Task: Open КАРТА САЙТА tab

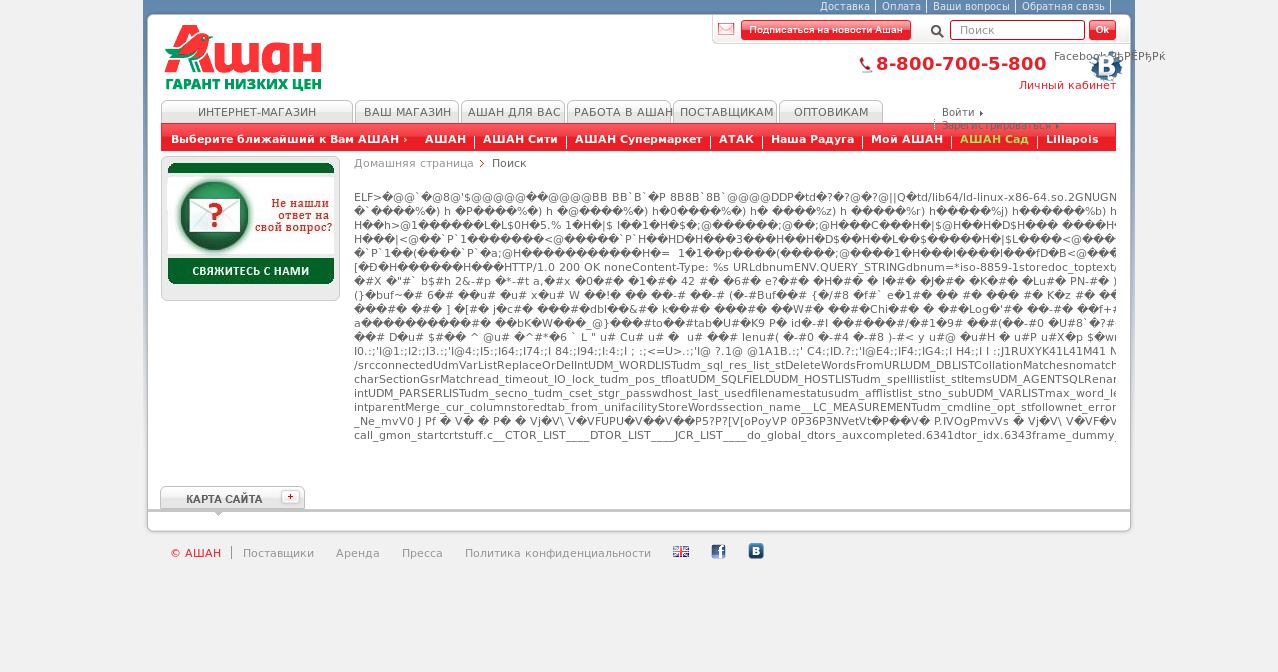Action: (x=232, y=498)
